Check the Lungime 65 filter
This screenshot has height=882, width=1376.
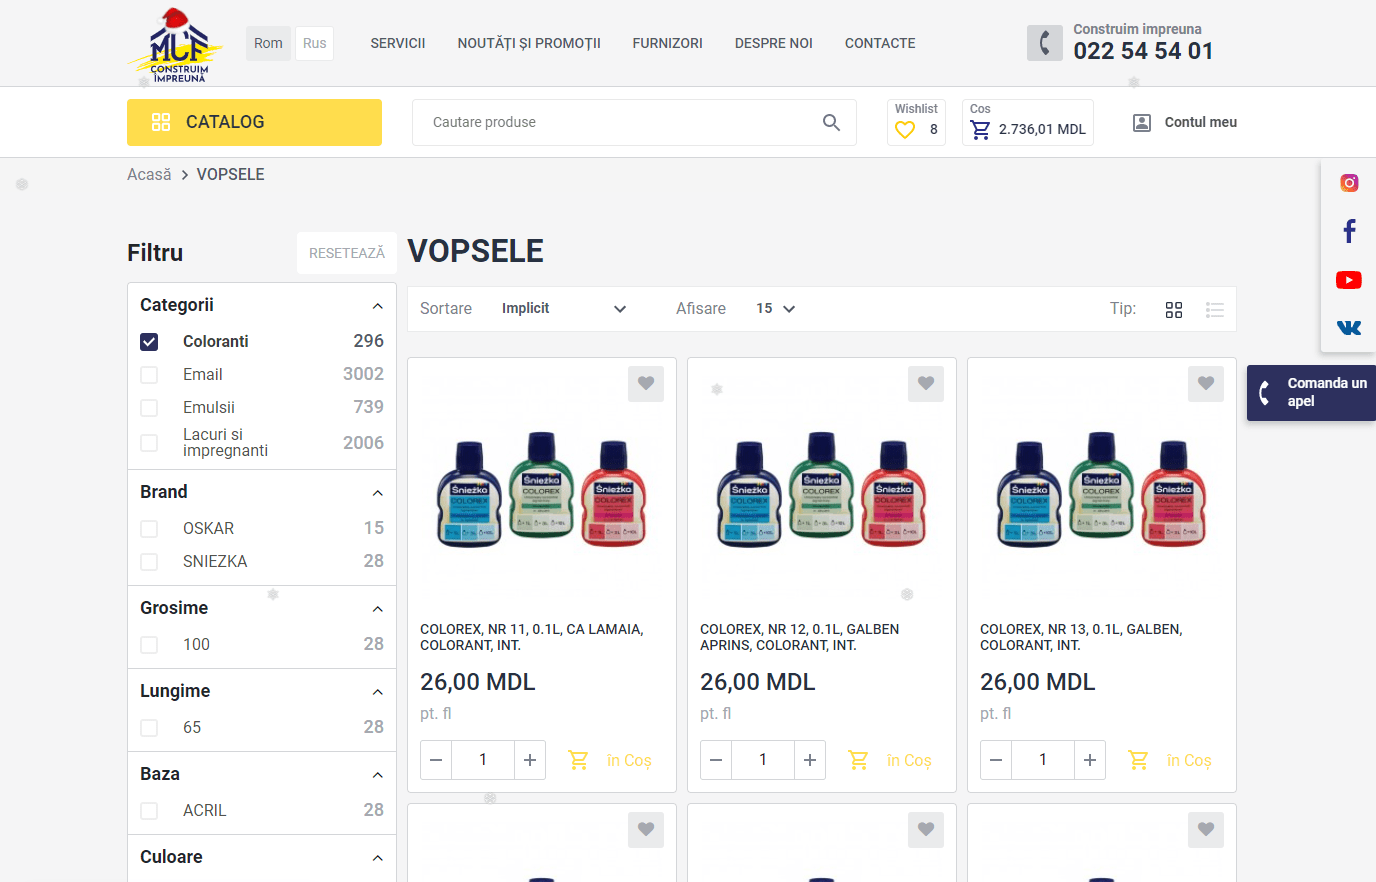tap(149, 728)
